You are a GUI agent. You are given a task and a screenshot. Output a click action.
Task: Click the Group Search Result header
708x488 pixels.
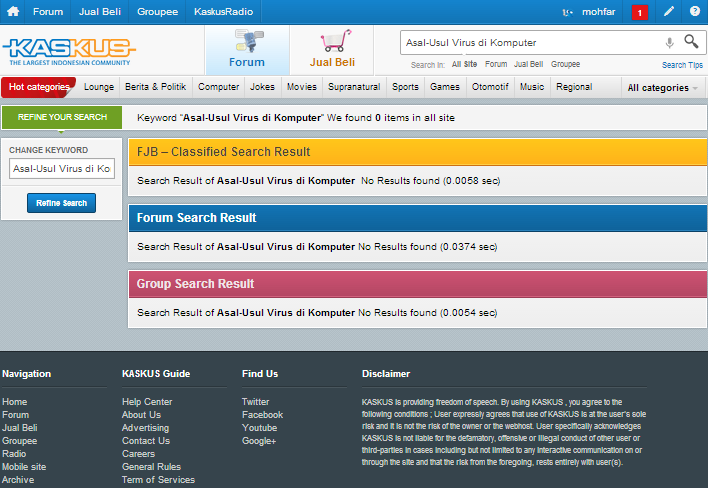click(x=417, y=284)
